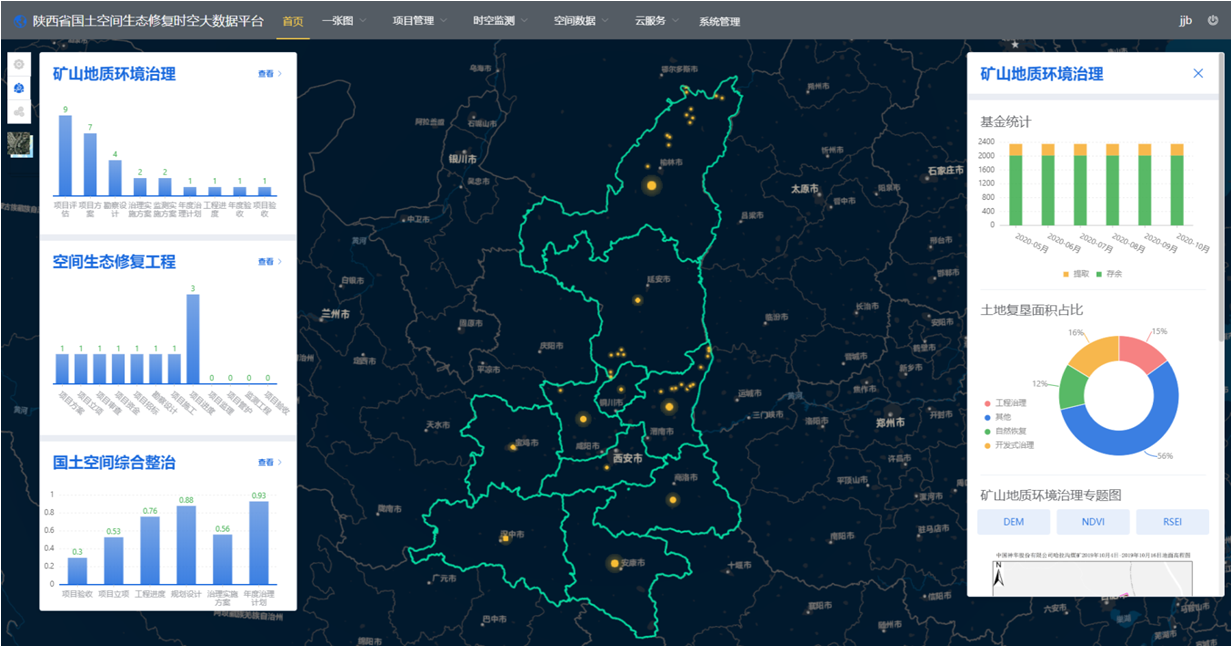The height and width of the screenshot is (647, 1232).
Task: Toggle the 存余 legend item in fund chart
Action: [x=1110, y=273]
